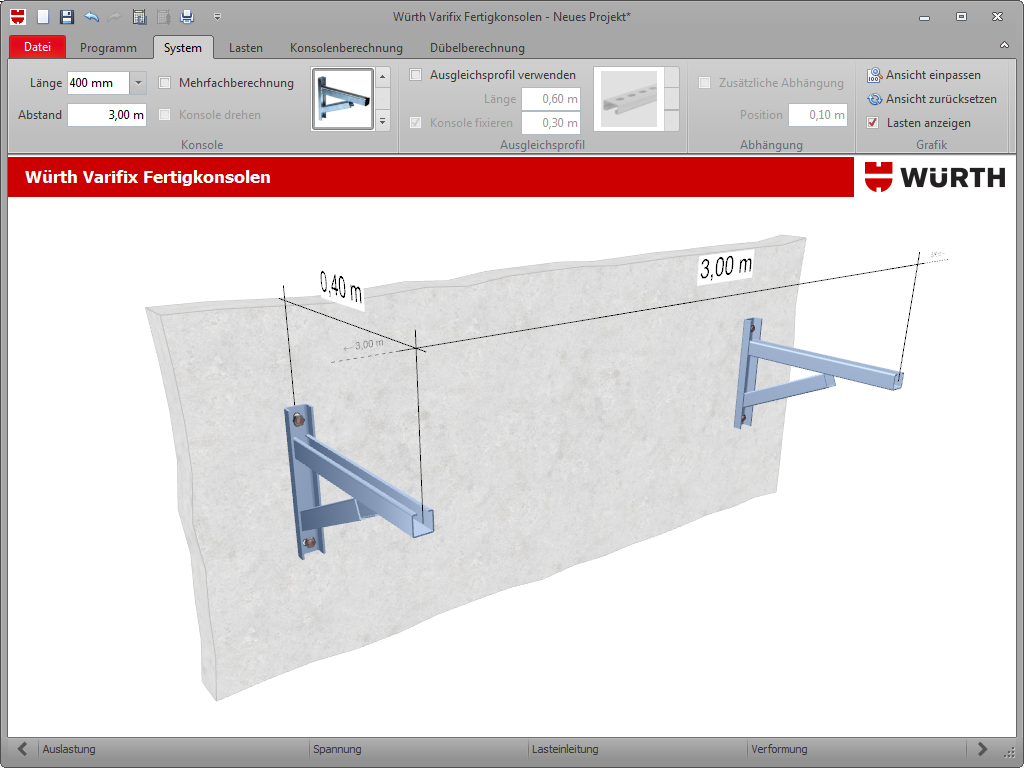
Task: Click the Ausgleichsprofil Länge 0,60 m field
Action: click(x=551, y=99)
